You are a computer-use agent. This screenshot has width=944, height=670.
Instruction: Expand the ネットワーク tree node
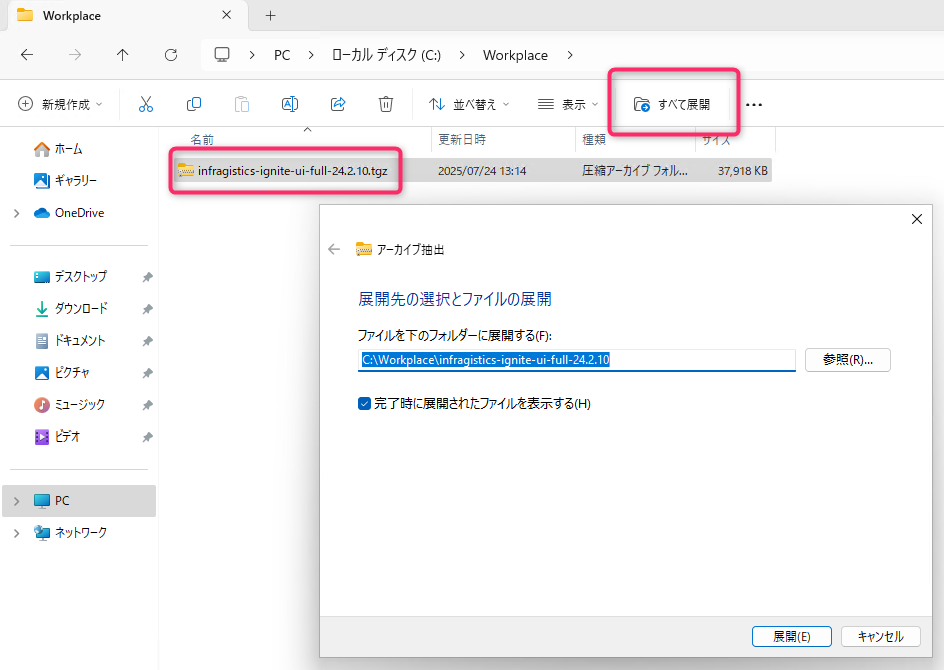[x=17, y=533]
